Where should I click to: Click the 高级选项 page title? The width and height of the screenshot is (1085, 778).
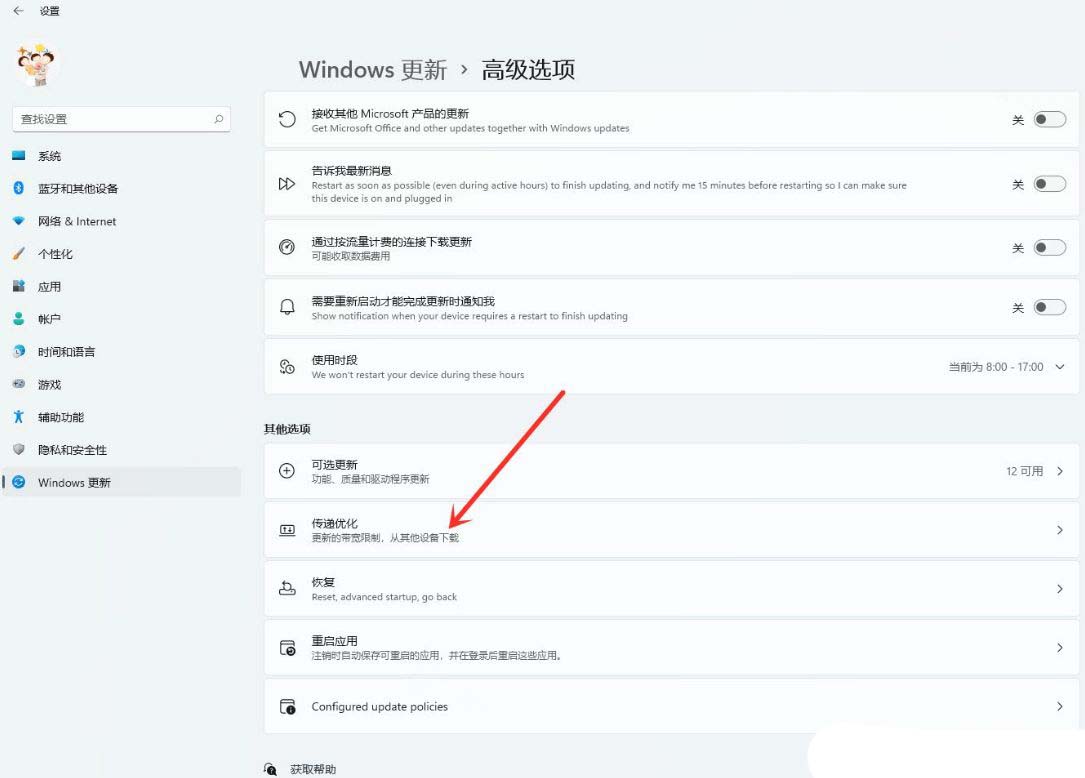coord(528,70)
